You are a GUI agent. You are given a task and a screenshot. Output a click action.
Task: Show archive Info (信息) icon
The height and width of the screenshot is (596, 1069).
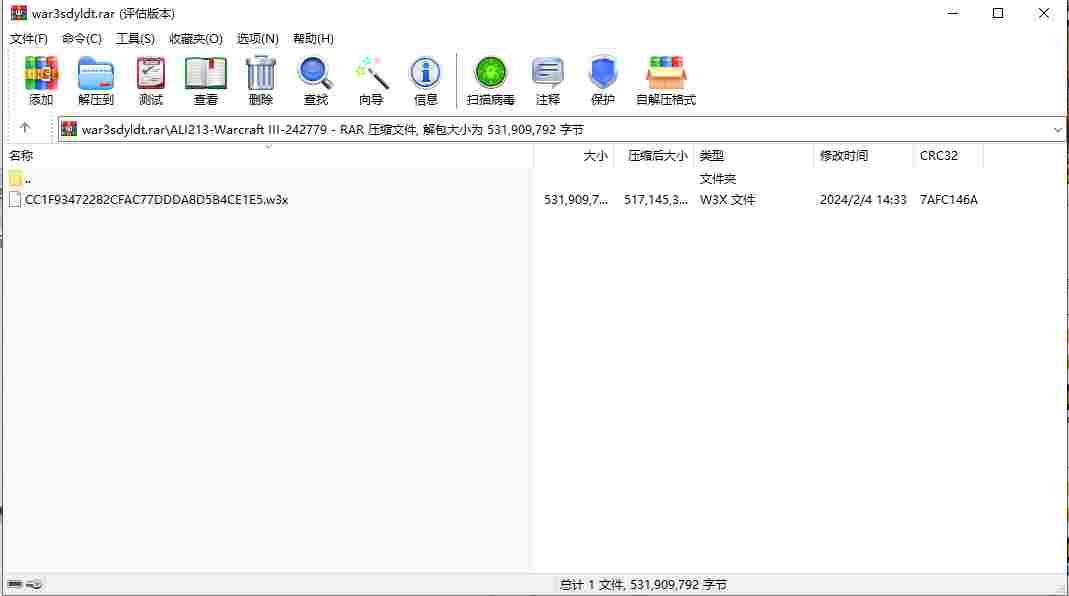pyautogui.click(x=425, y=80)
